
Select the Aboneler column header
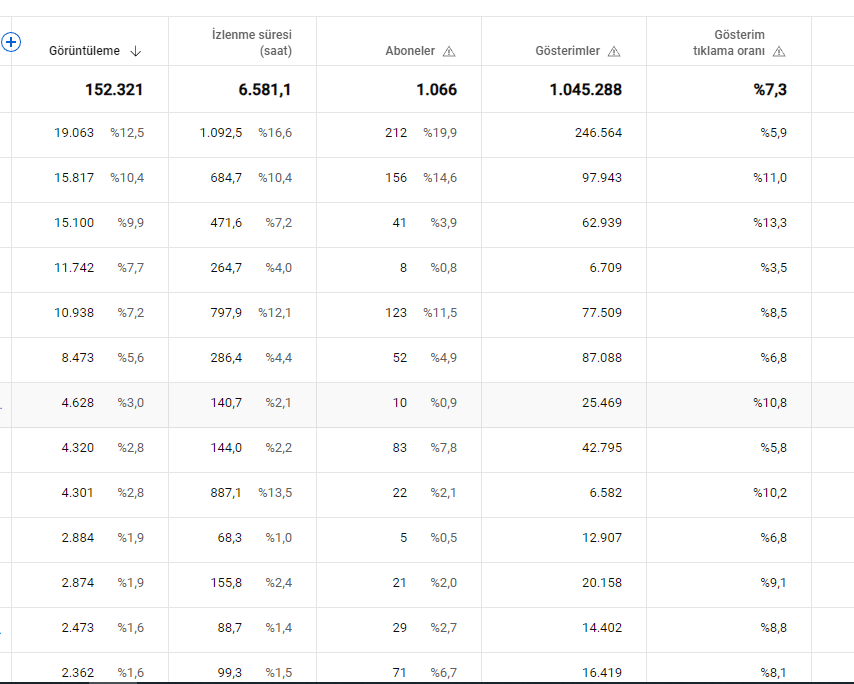[x=410, y=51]
